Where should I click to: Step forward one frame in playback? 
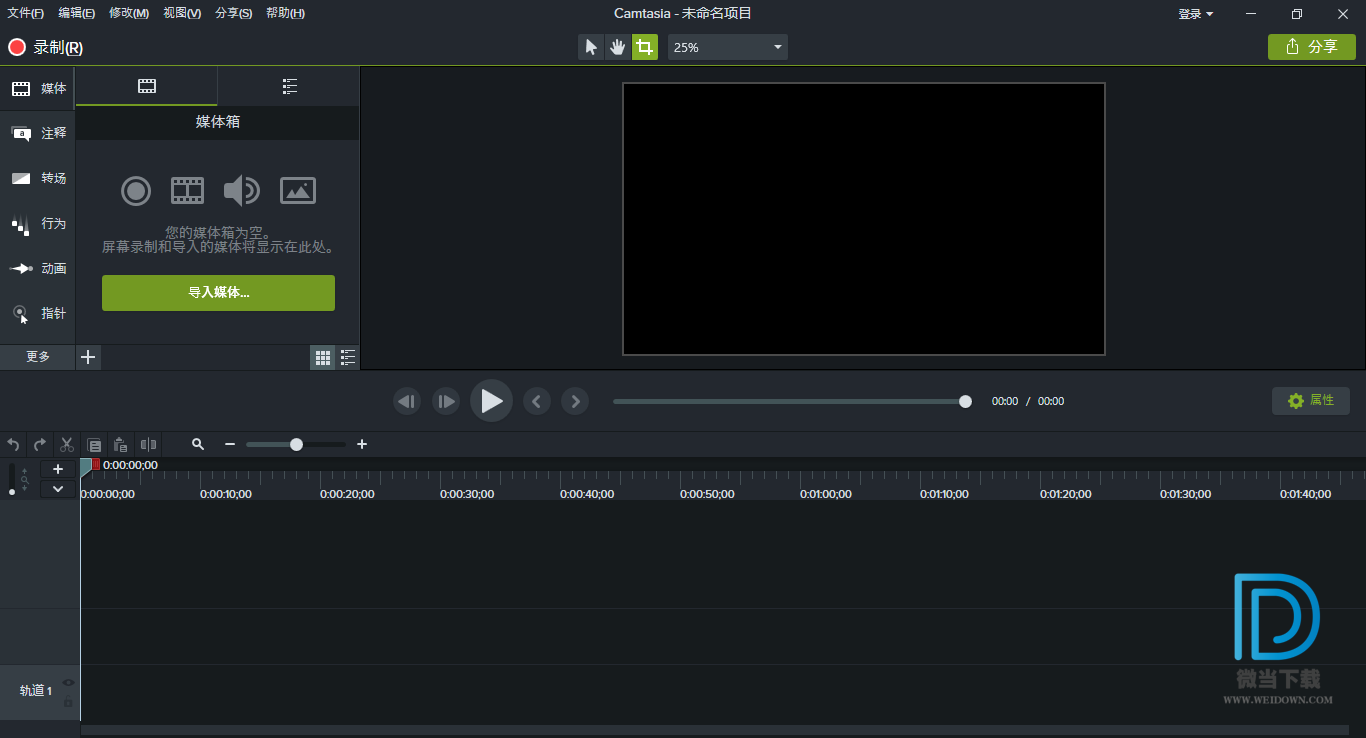click(x=446, y=401)
